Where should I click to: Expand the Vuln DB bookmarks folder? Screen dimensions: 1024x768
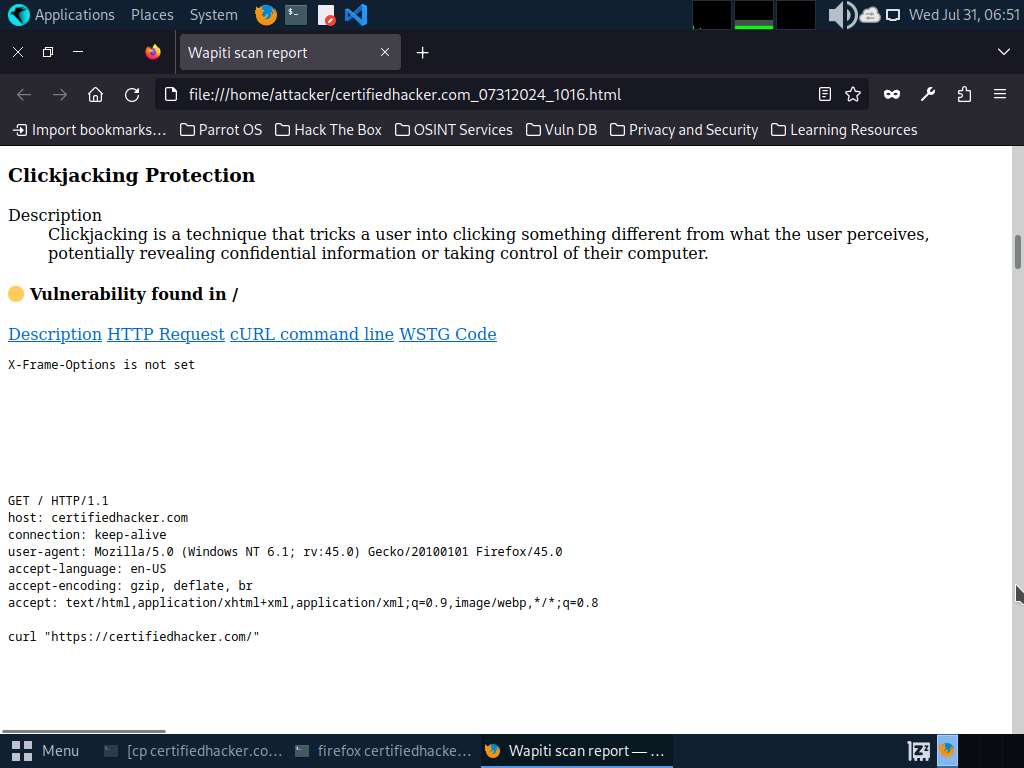tap(561, 130)
